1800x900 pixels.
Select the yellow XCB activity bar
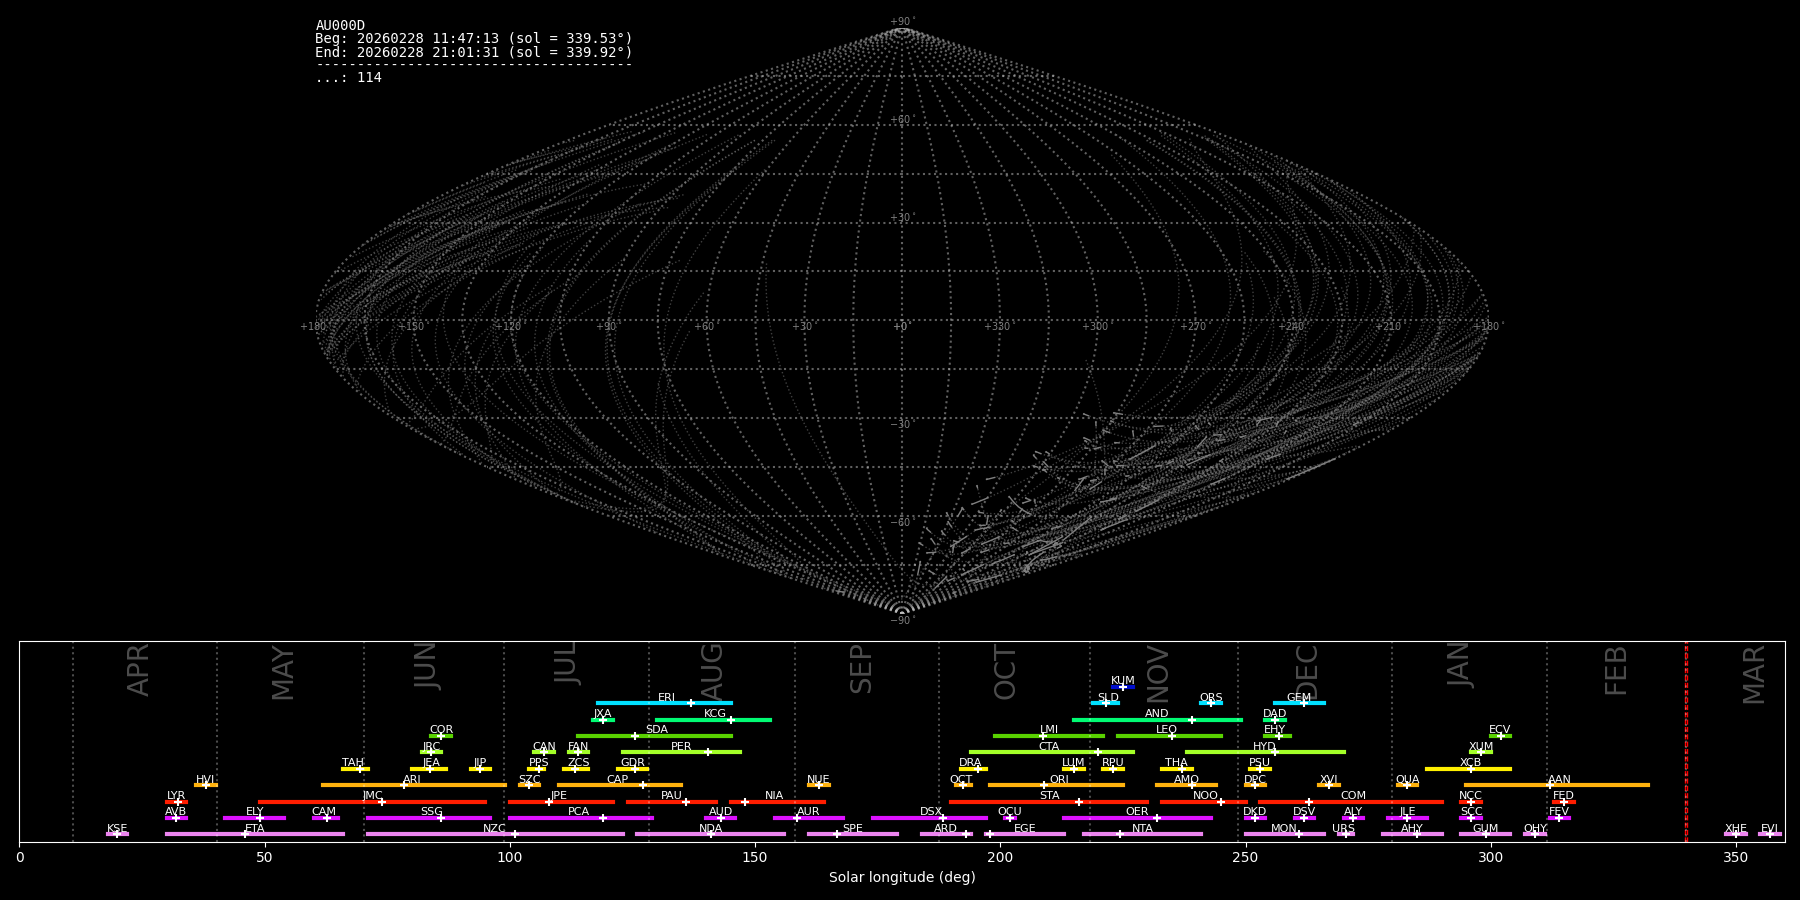pos(1468,769)
